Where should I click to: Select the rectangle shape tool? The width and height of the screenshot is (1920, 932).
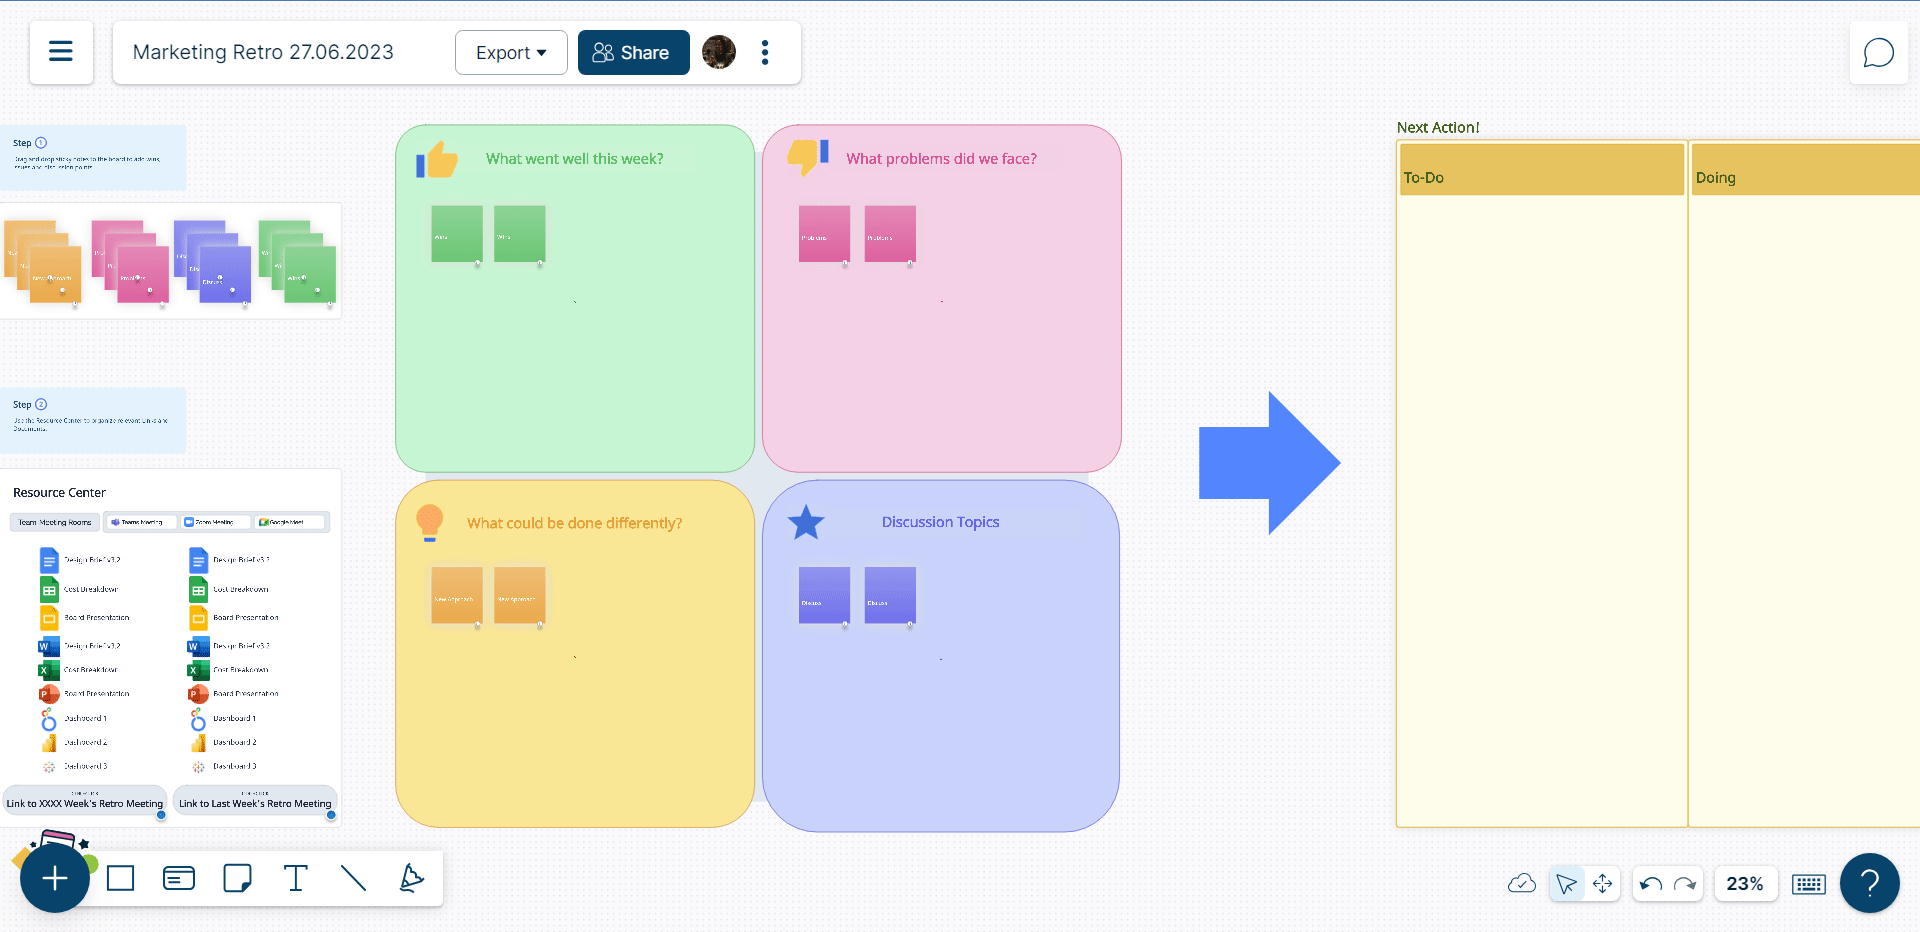pyautogui.click(x=121, y=879)
